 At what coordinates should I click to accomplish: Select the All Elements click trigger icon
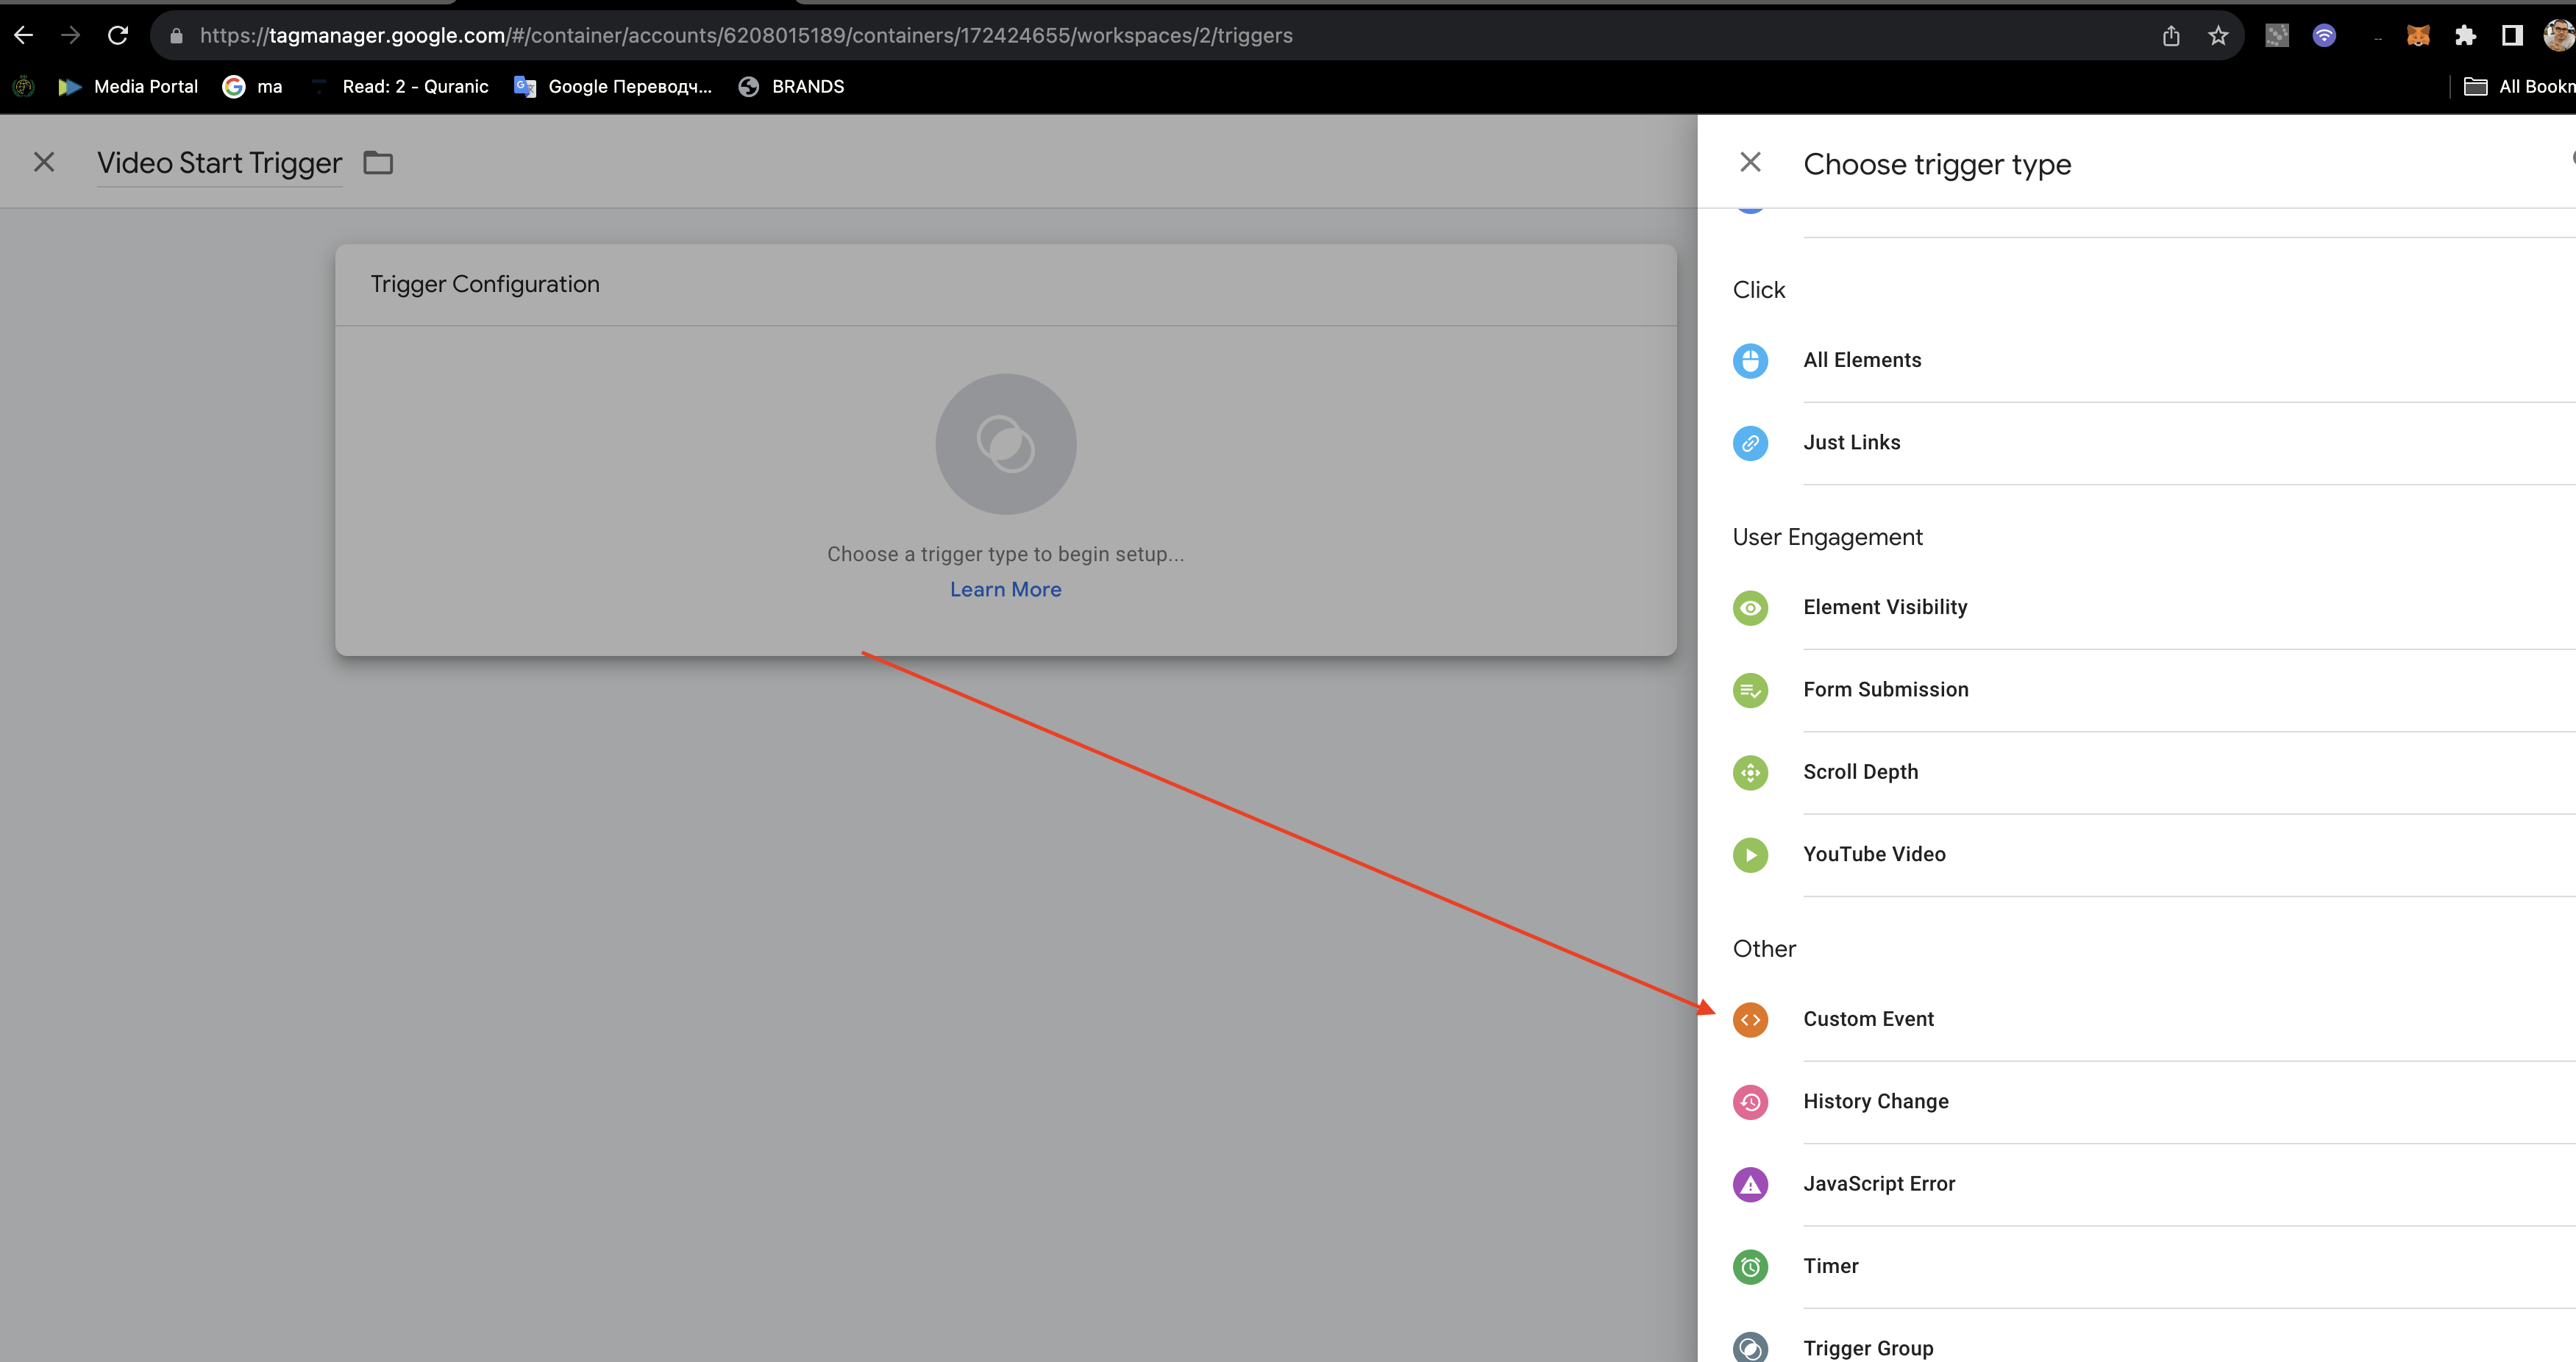click(x=1750, y=361)
